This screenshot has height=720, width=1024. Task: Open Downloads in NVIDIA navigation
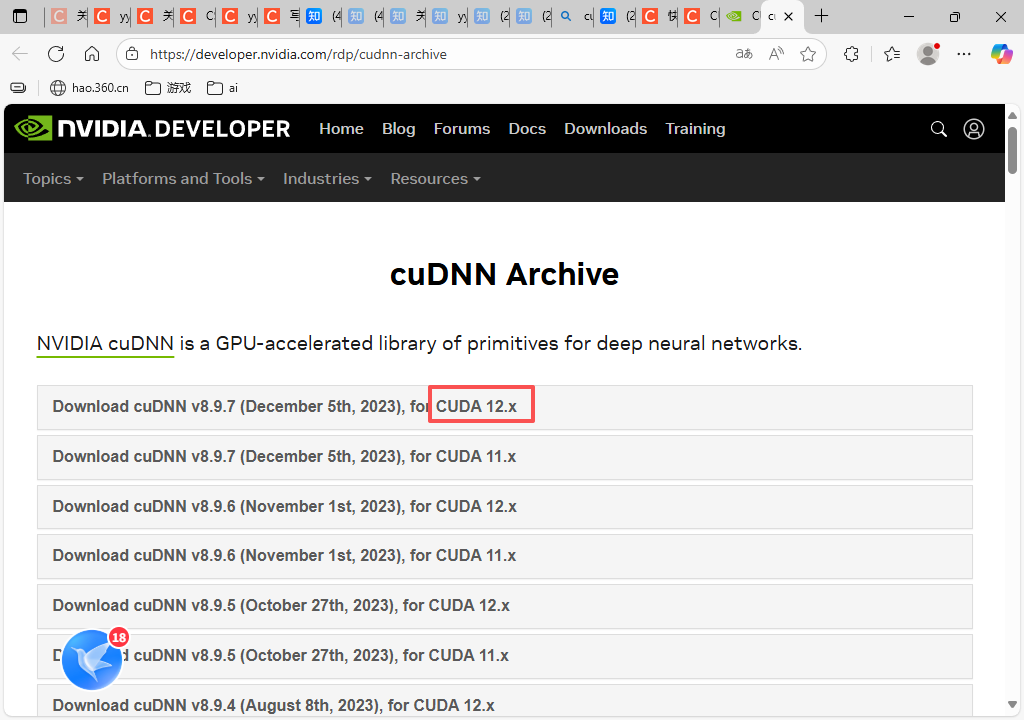(605, 129)
